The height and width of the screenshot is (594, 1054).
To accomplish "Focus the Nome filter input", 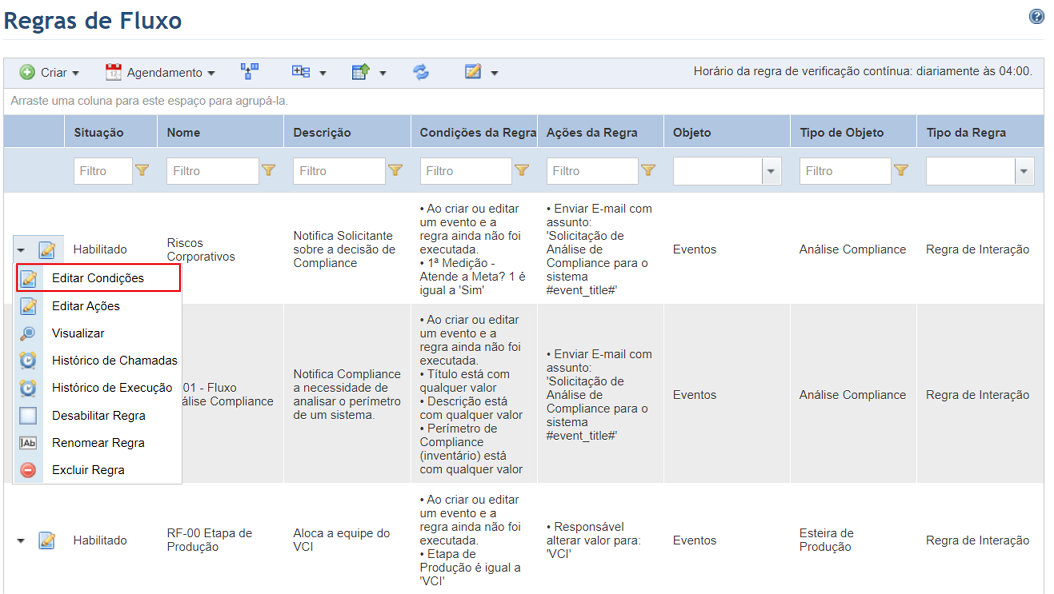I will pos(212,171).
